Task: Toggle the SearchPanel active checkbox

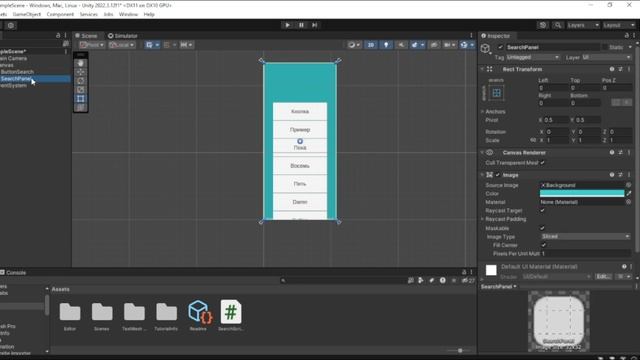Action: (500, 47)
